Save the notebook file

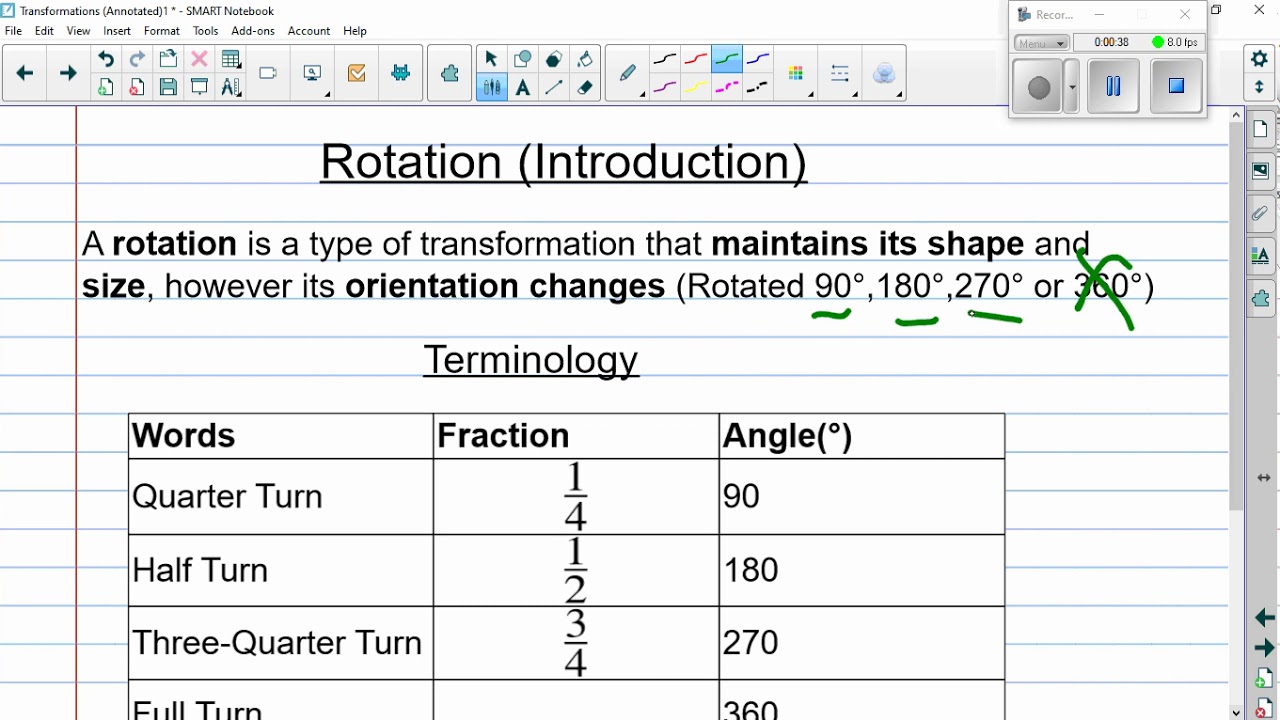tap(168, 88)
